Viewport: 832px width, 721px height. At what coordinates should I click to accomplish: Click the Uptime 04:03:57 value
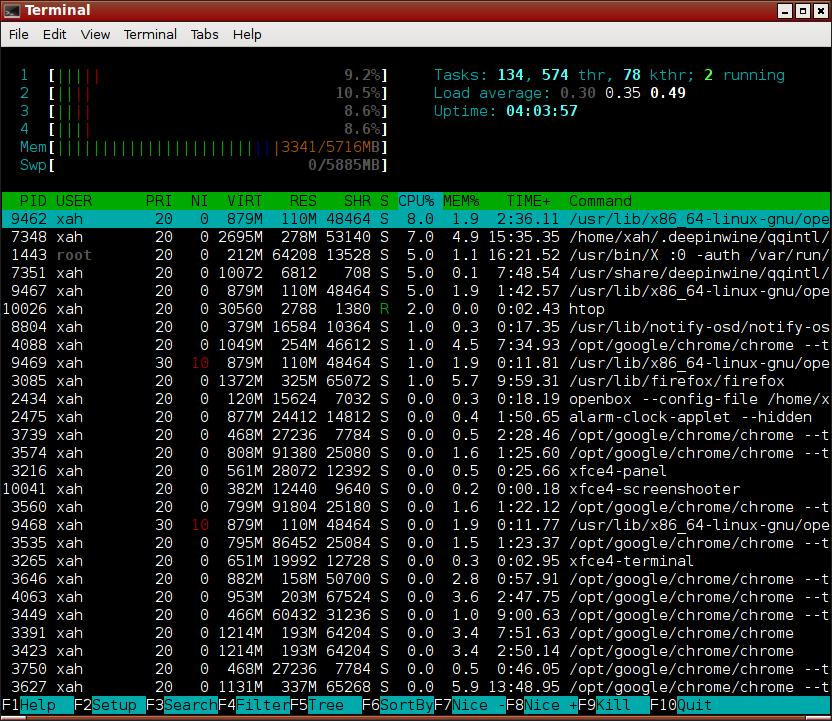(542, 111)
